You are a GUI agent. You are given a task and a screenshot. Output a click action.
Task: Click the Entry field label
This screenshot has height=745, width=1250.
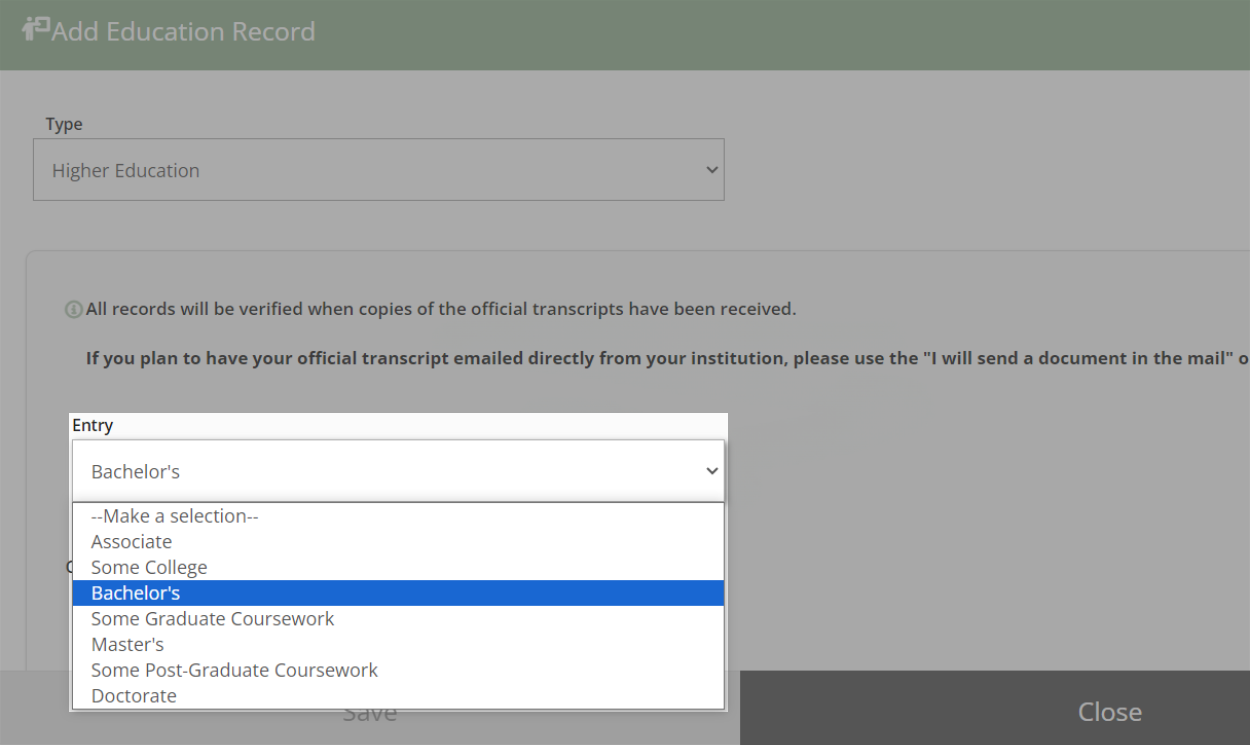(x=92, y=425)
